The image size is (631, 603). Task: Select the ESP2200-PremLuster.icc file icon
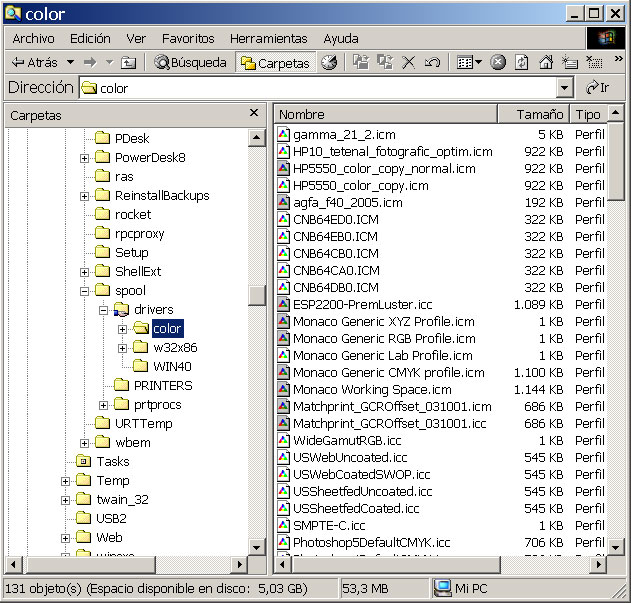(x=284, y=304)
